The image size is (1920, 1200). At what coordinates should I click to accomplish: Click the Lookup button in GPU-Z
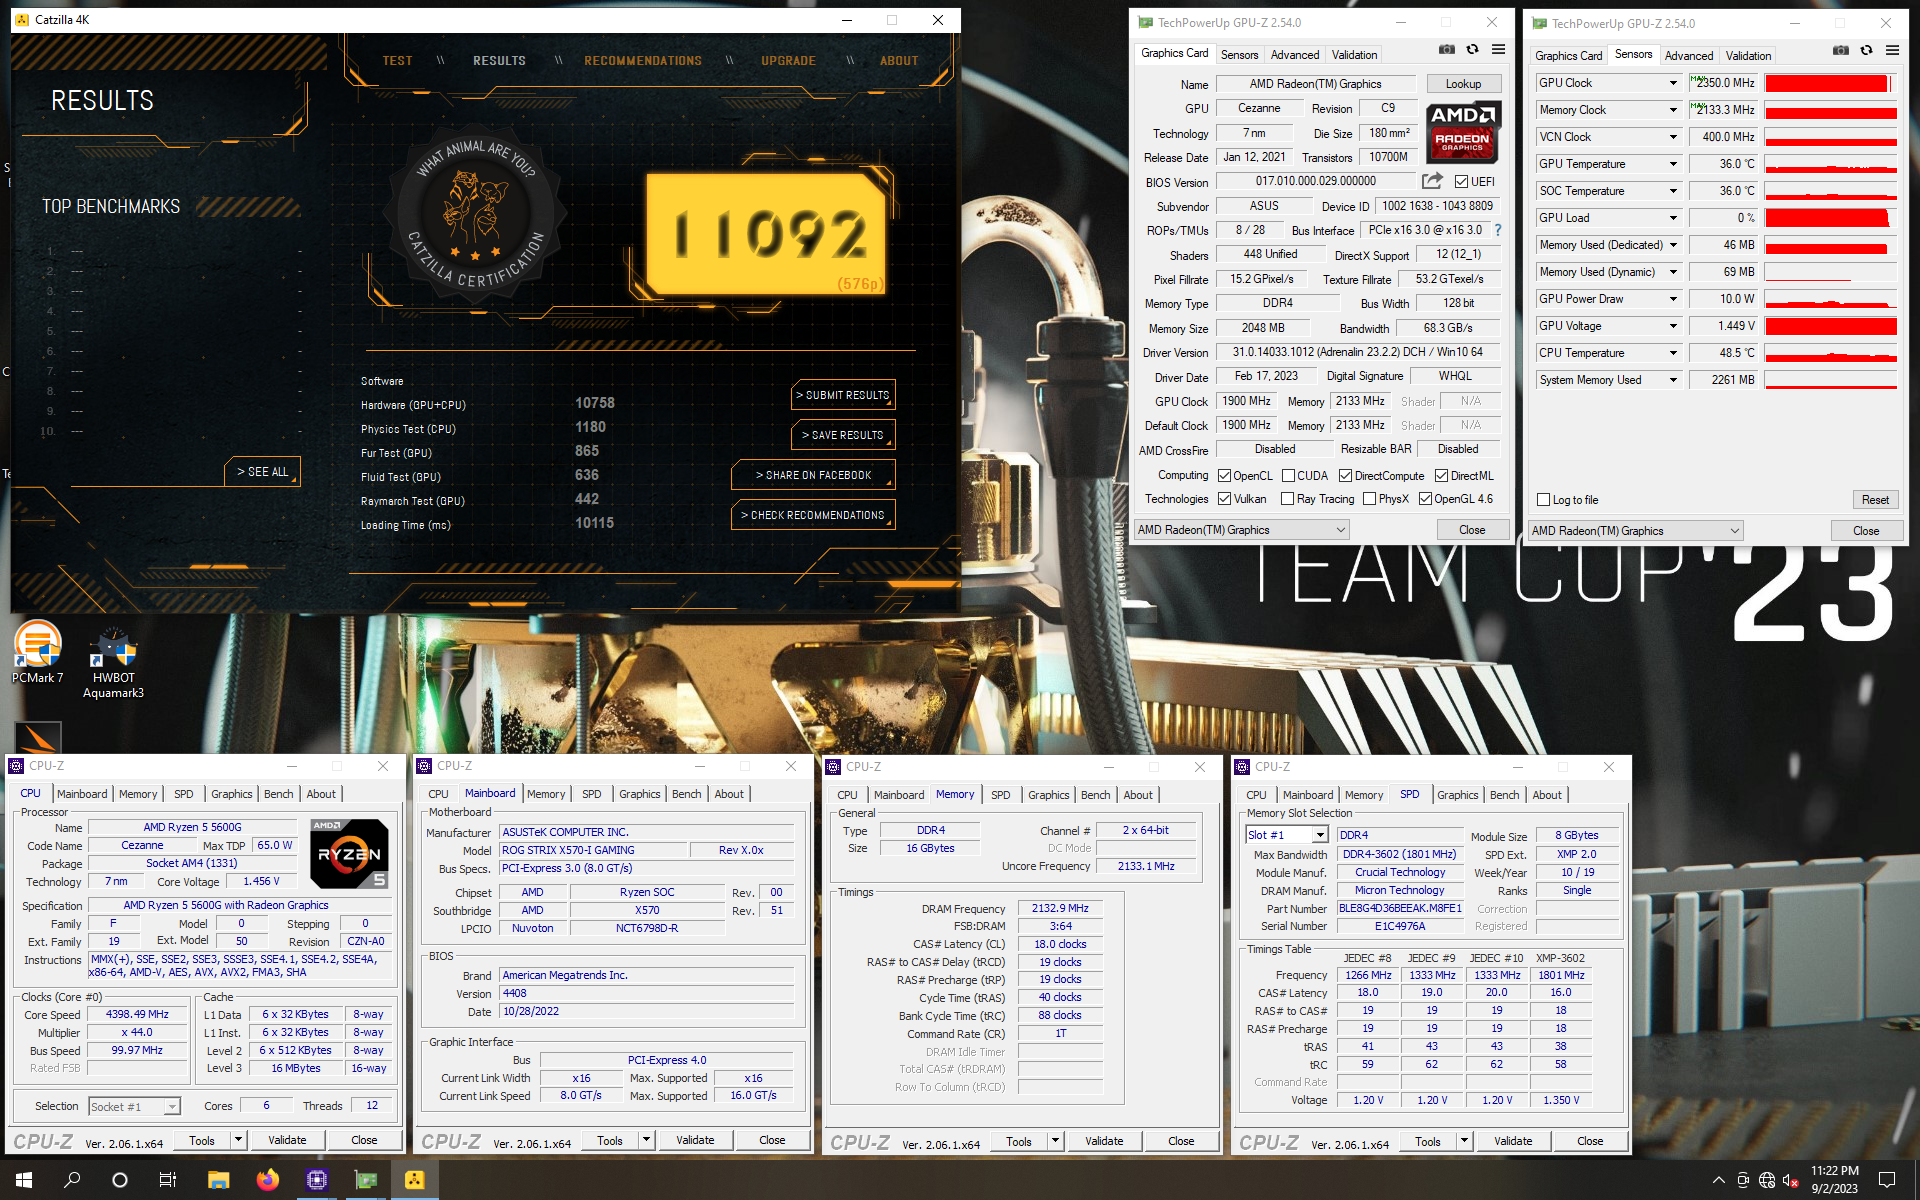pos(1463,84)
